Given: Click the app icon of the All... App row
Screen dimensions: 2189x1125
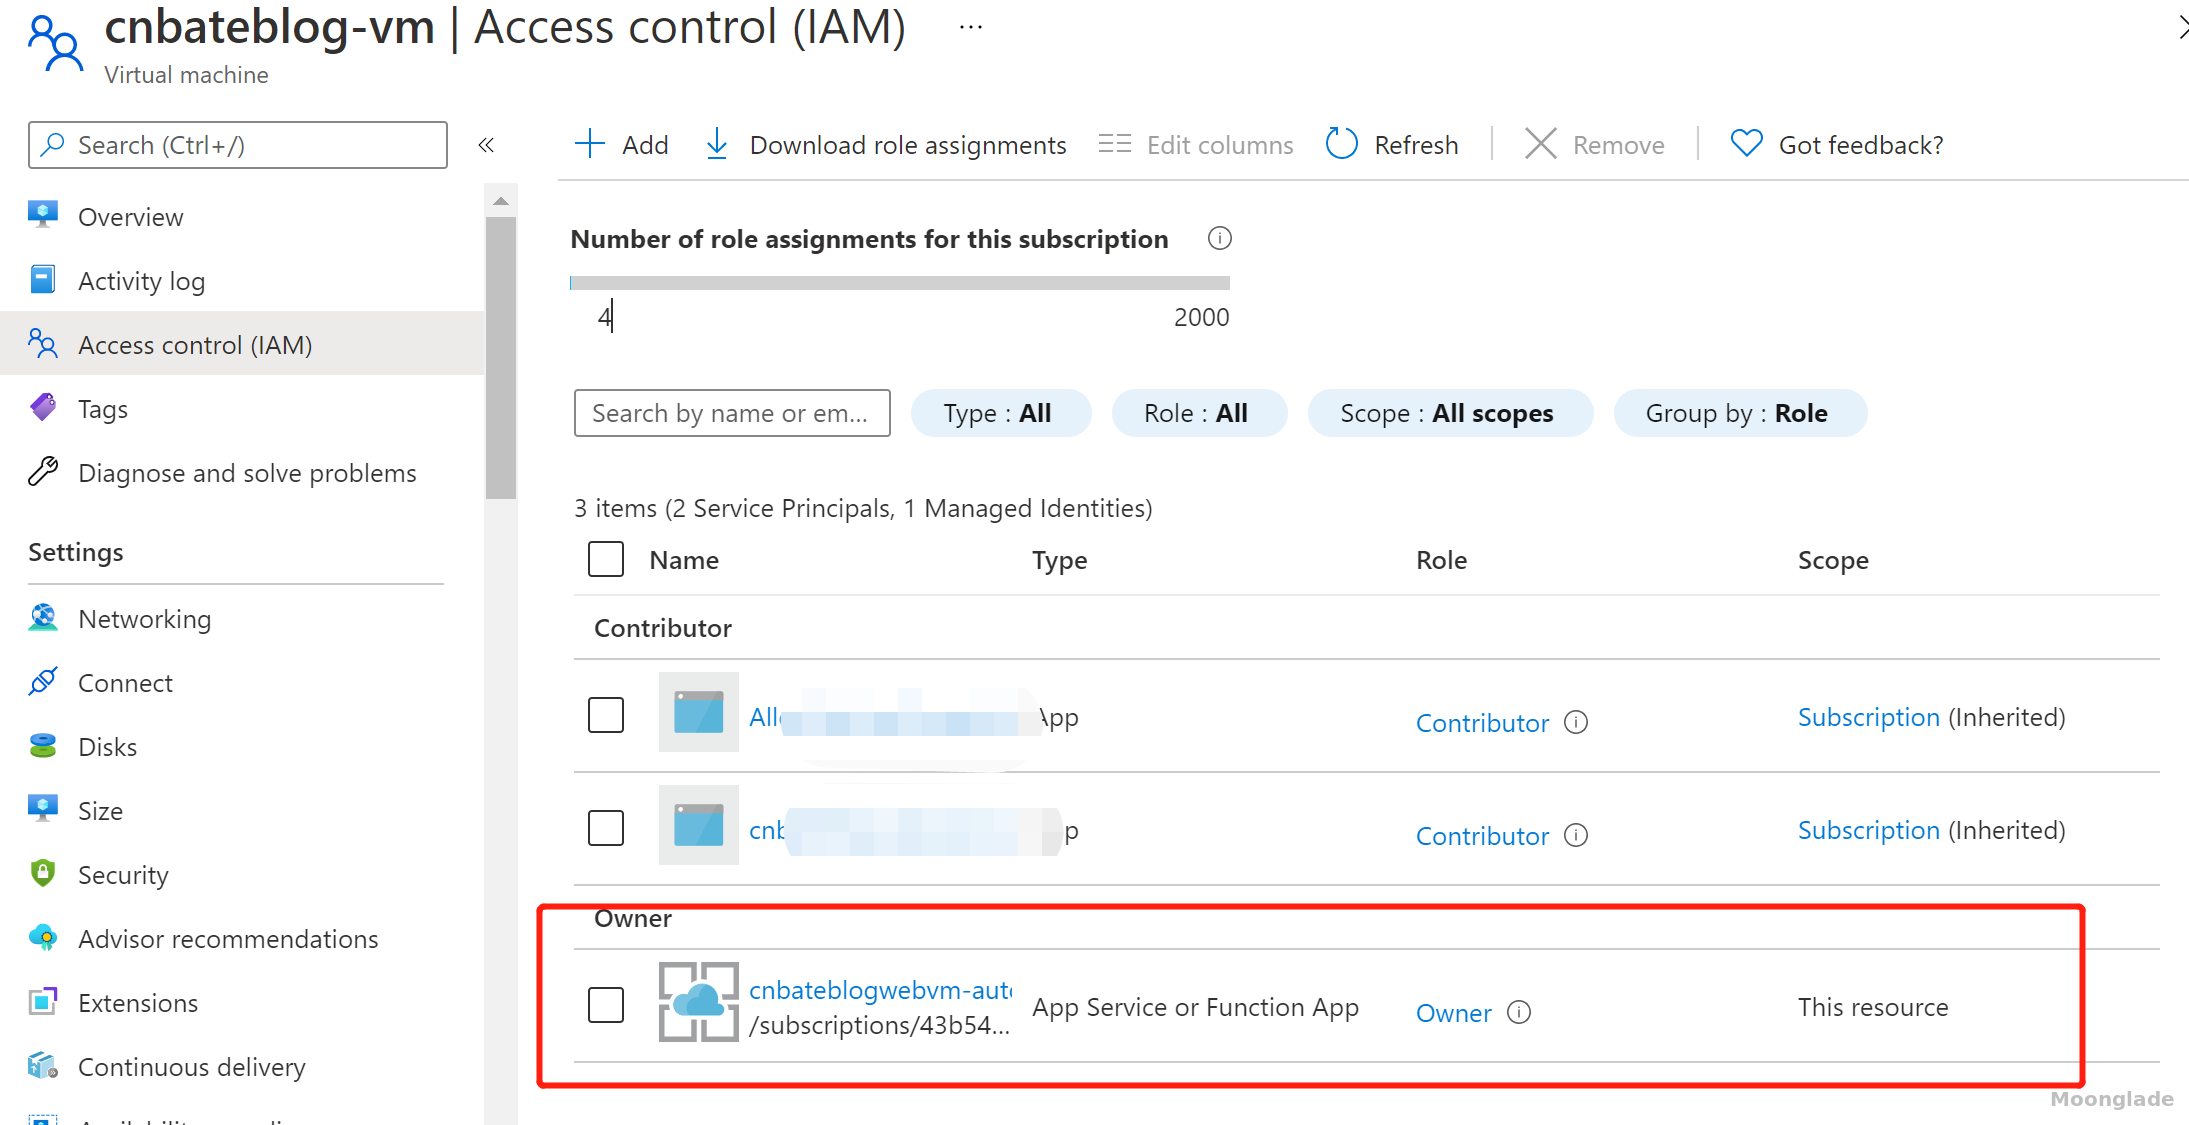Looking at the screenshot, I should click(x=699, y=712).
